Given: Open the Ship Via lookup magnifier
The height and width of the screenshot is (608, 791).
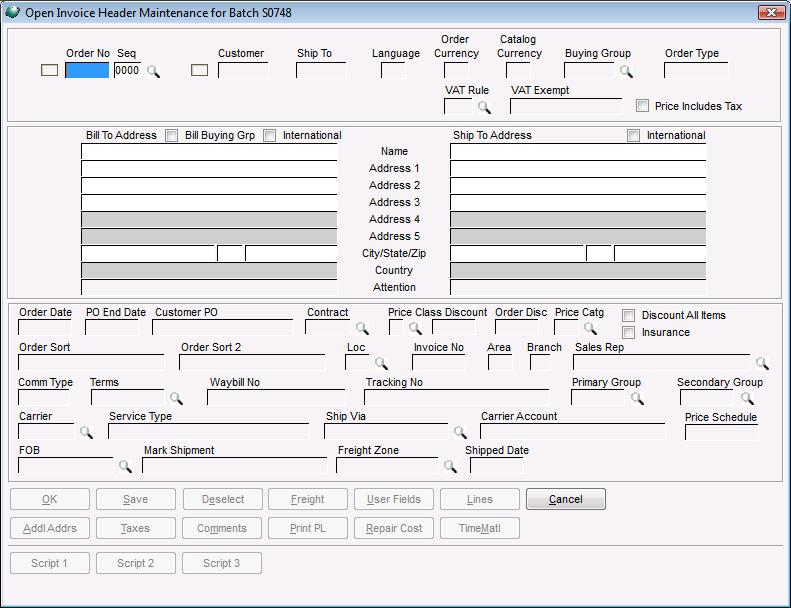Looking at the screenshot, I should point(460,432).
